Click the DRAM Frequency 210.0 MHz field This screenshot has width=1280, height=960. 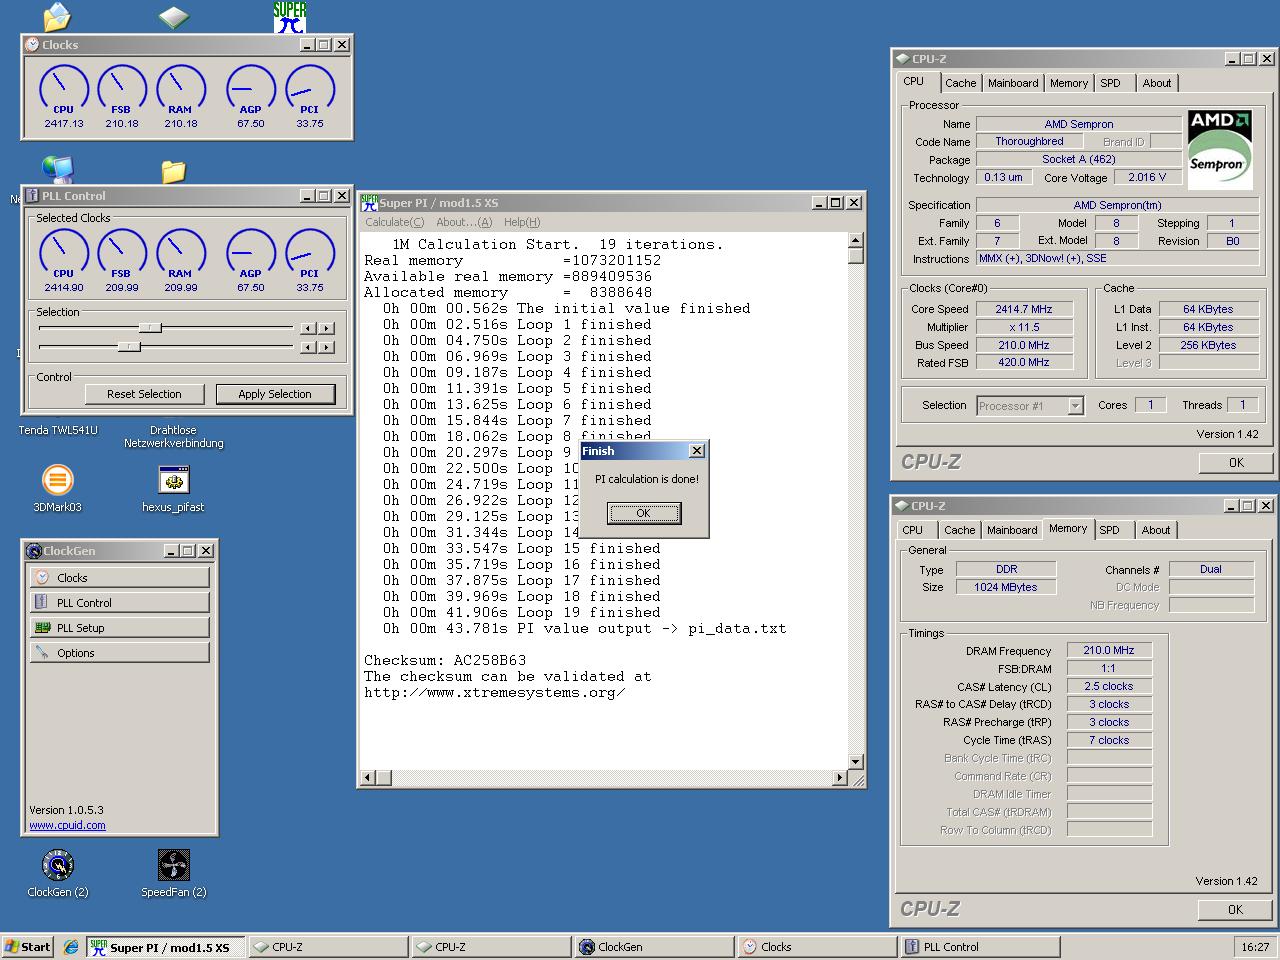coord(1109,651)
